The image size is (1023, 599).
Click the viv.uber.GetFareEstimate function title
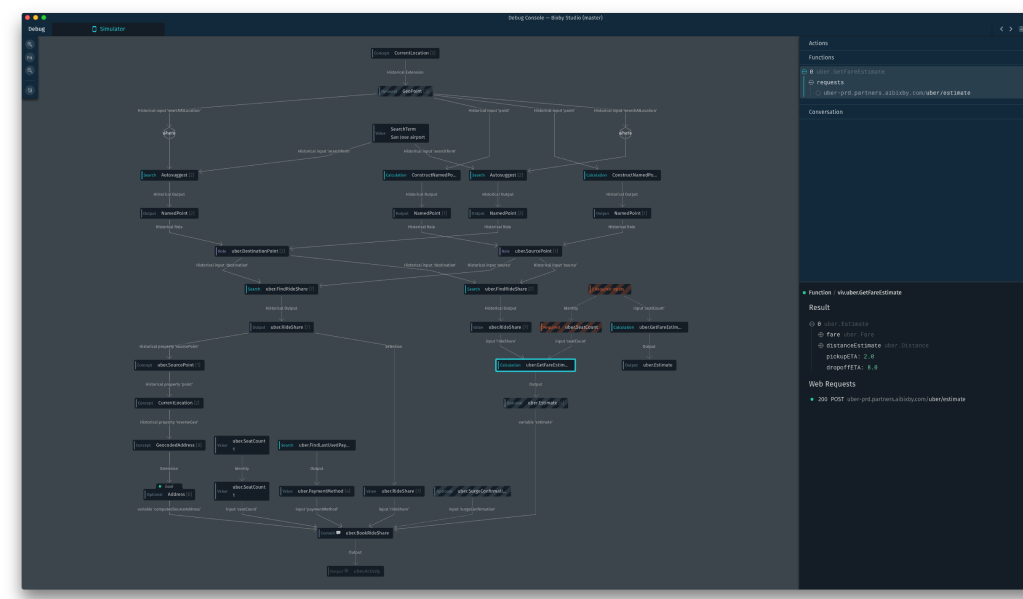pos(869,293)
